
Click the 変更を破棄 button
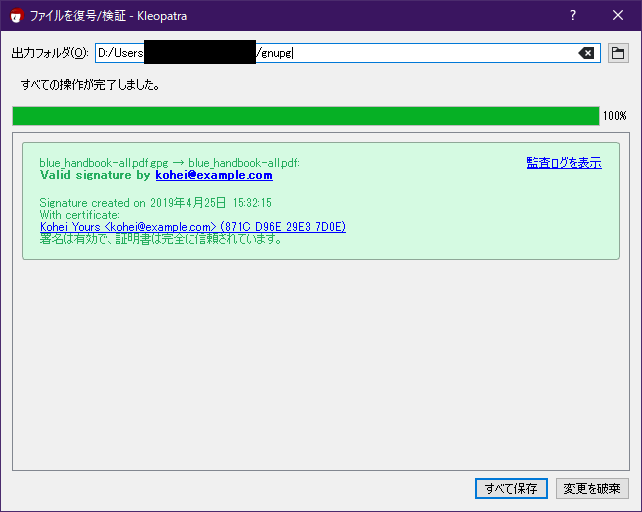[592, 489]
